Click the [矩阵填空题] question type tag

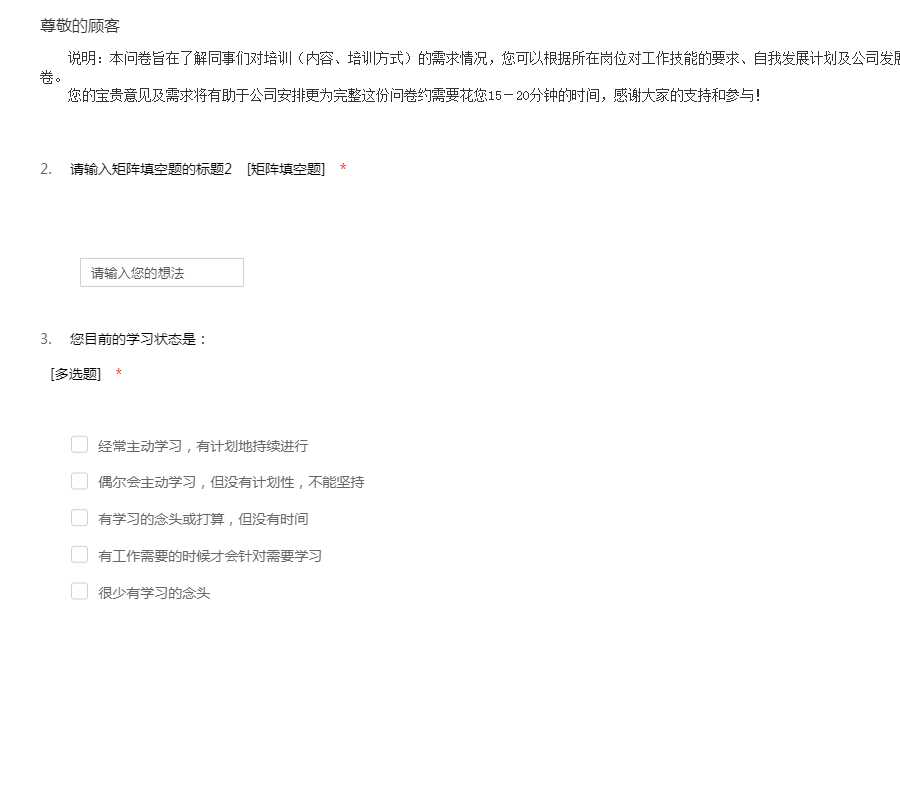[x=286, y=169]
